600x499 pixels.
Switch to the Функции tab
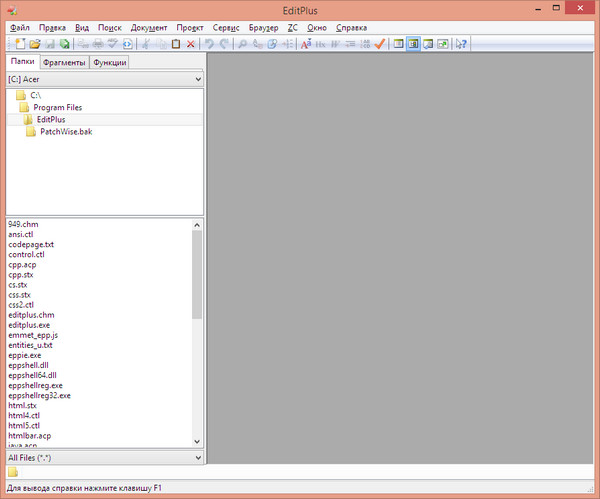click(108, 62)
